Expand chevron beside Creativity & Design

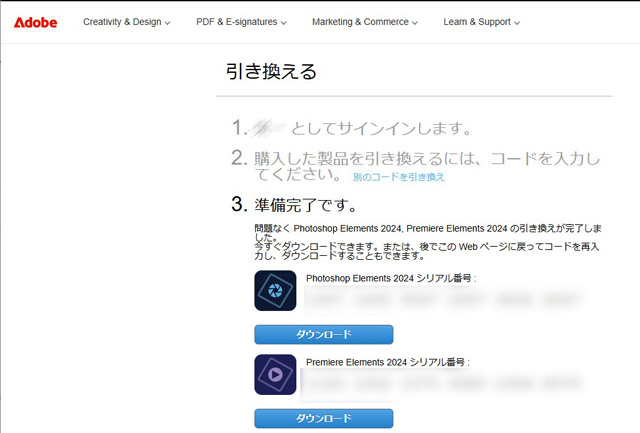click(x=167, y=23)
